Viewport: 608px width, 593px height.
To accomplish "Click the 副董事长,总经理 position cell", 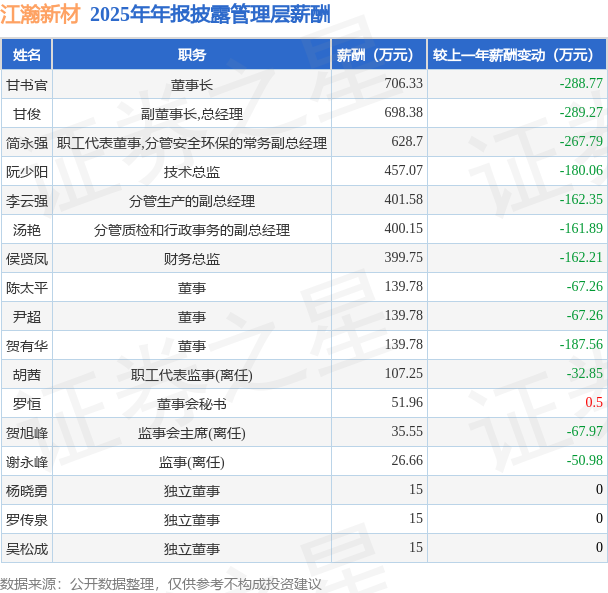I will 192,114.
